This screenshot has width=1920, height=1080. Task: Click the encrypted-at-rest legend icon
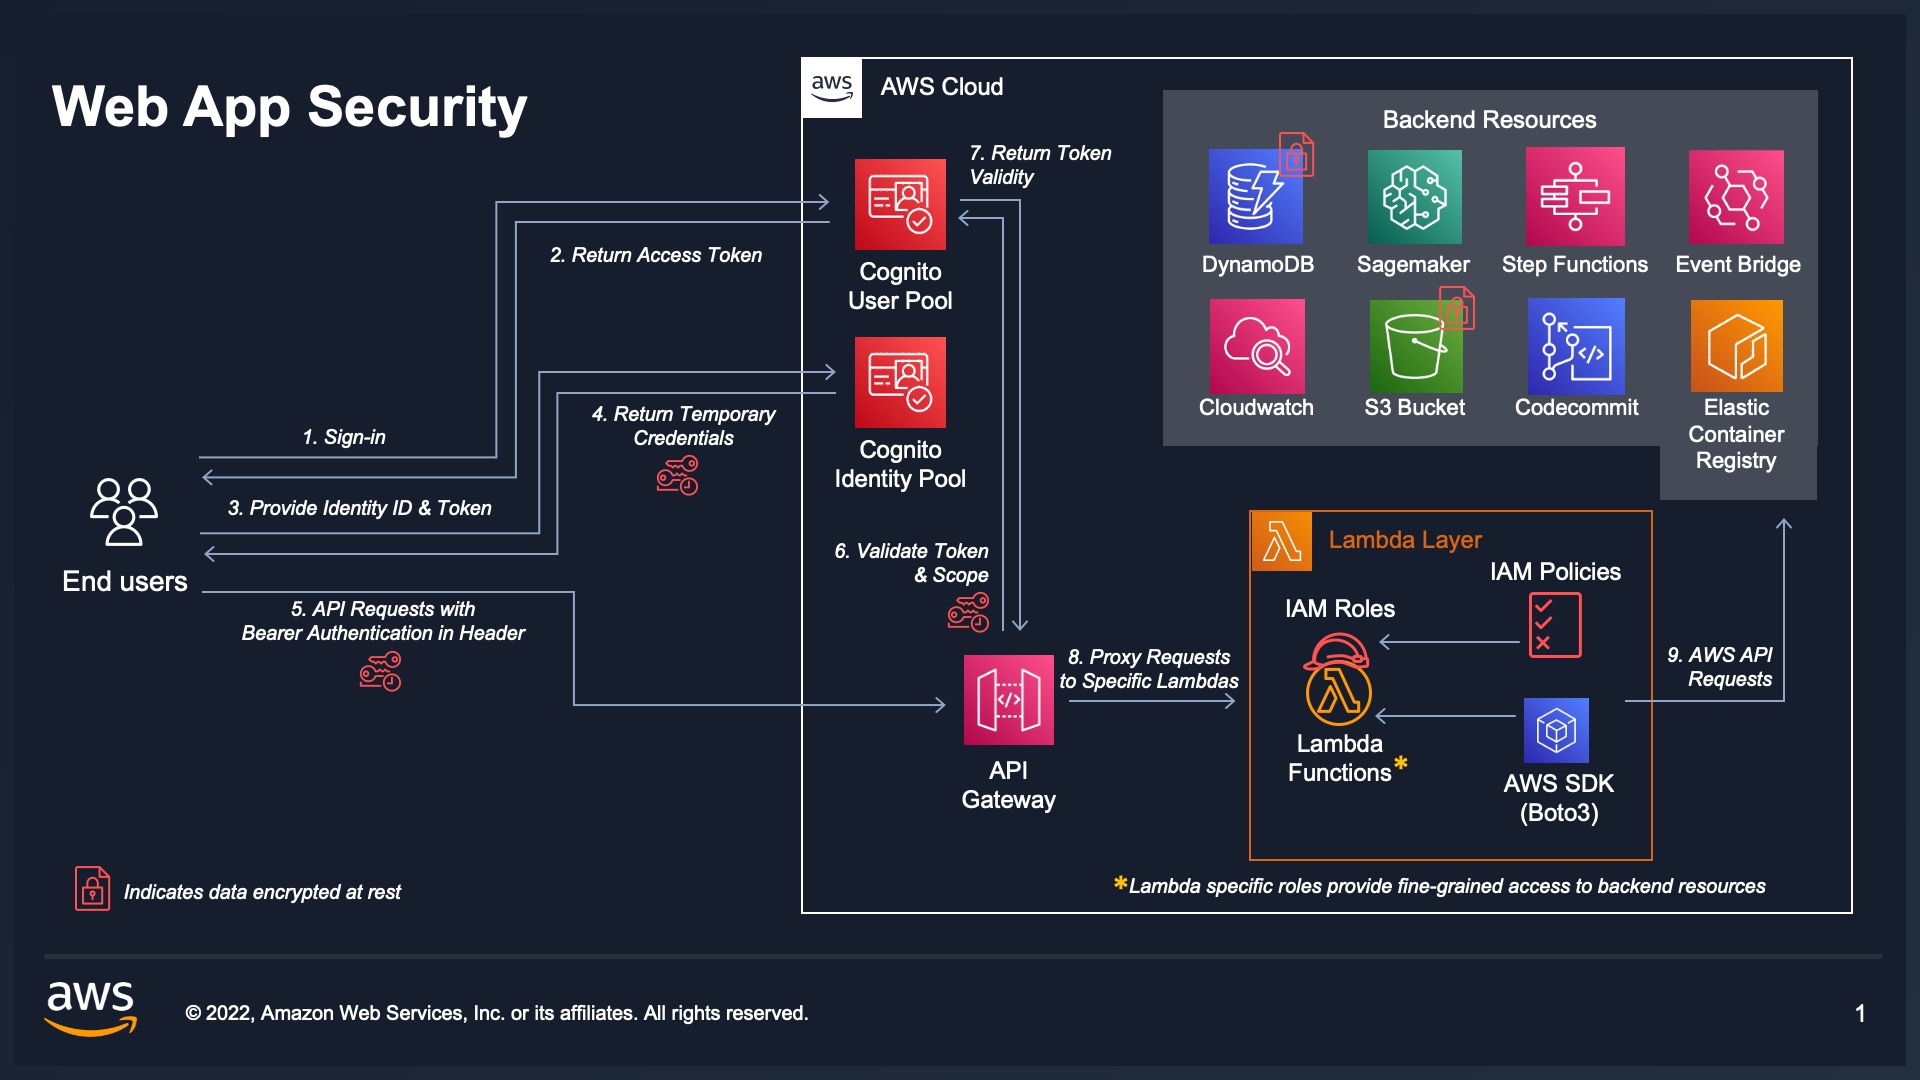click(x=92, y=888)
